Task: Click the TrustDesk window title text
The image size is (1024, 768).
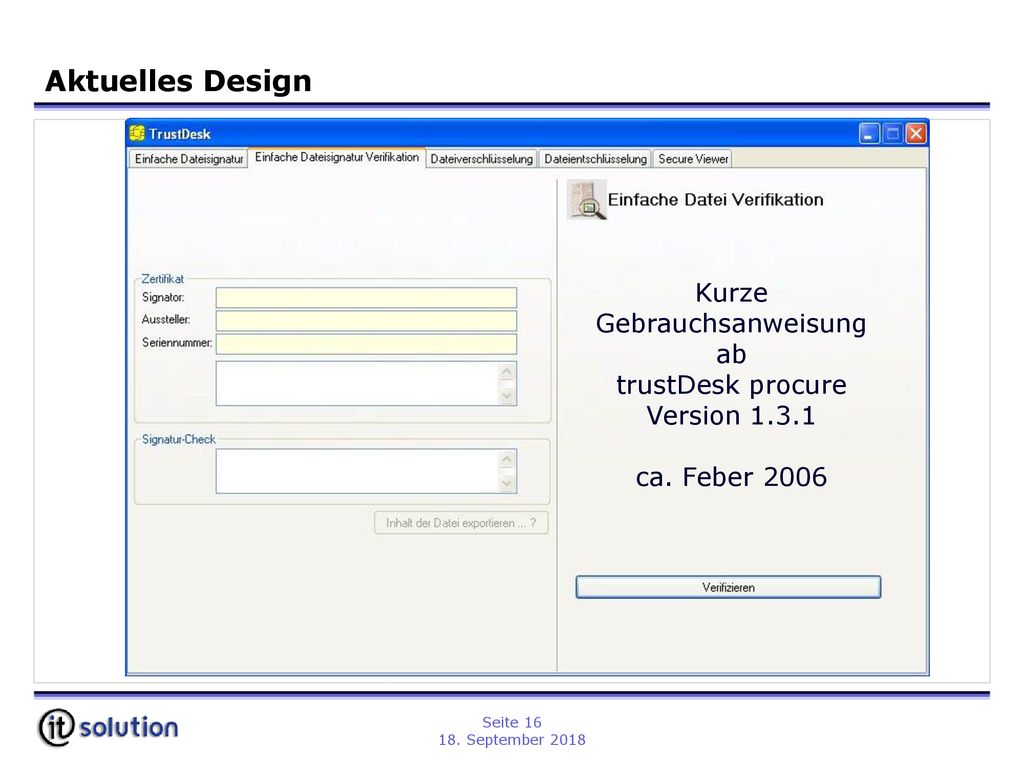Action: click(180, 134)
